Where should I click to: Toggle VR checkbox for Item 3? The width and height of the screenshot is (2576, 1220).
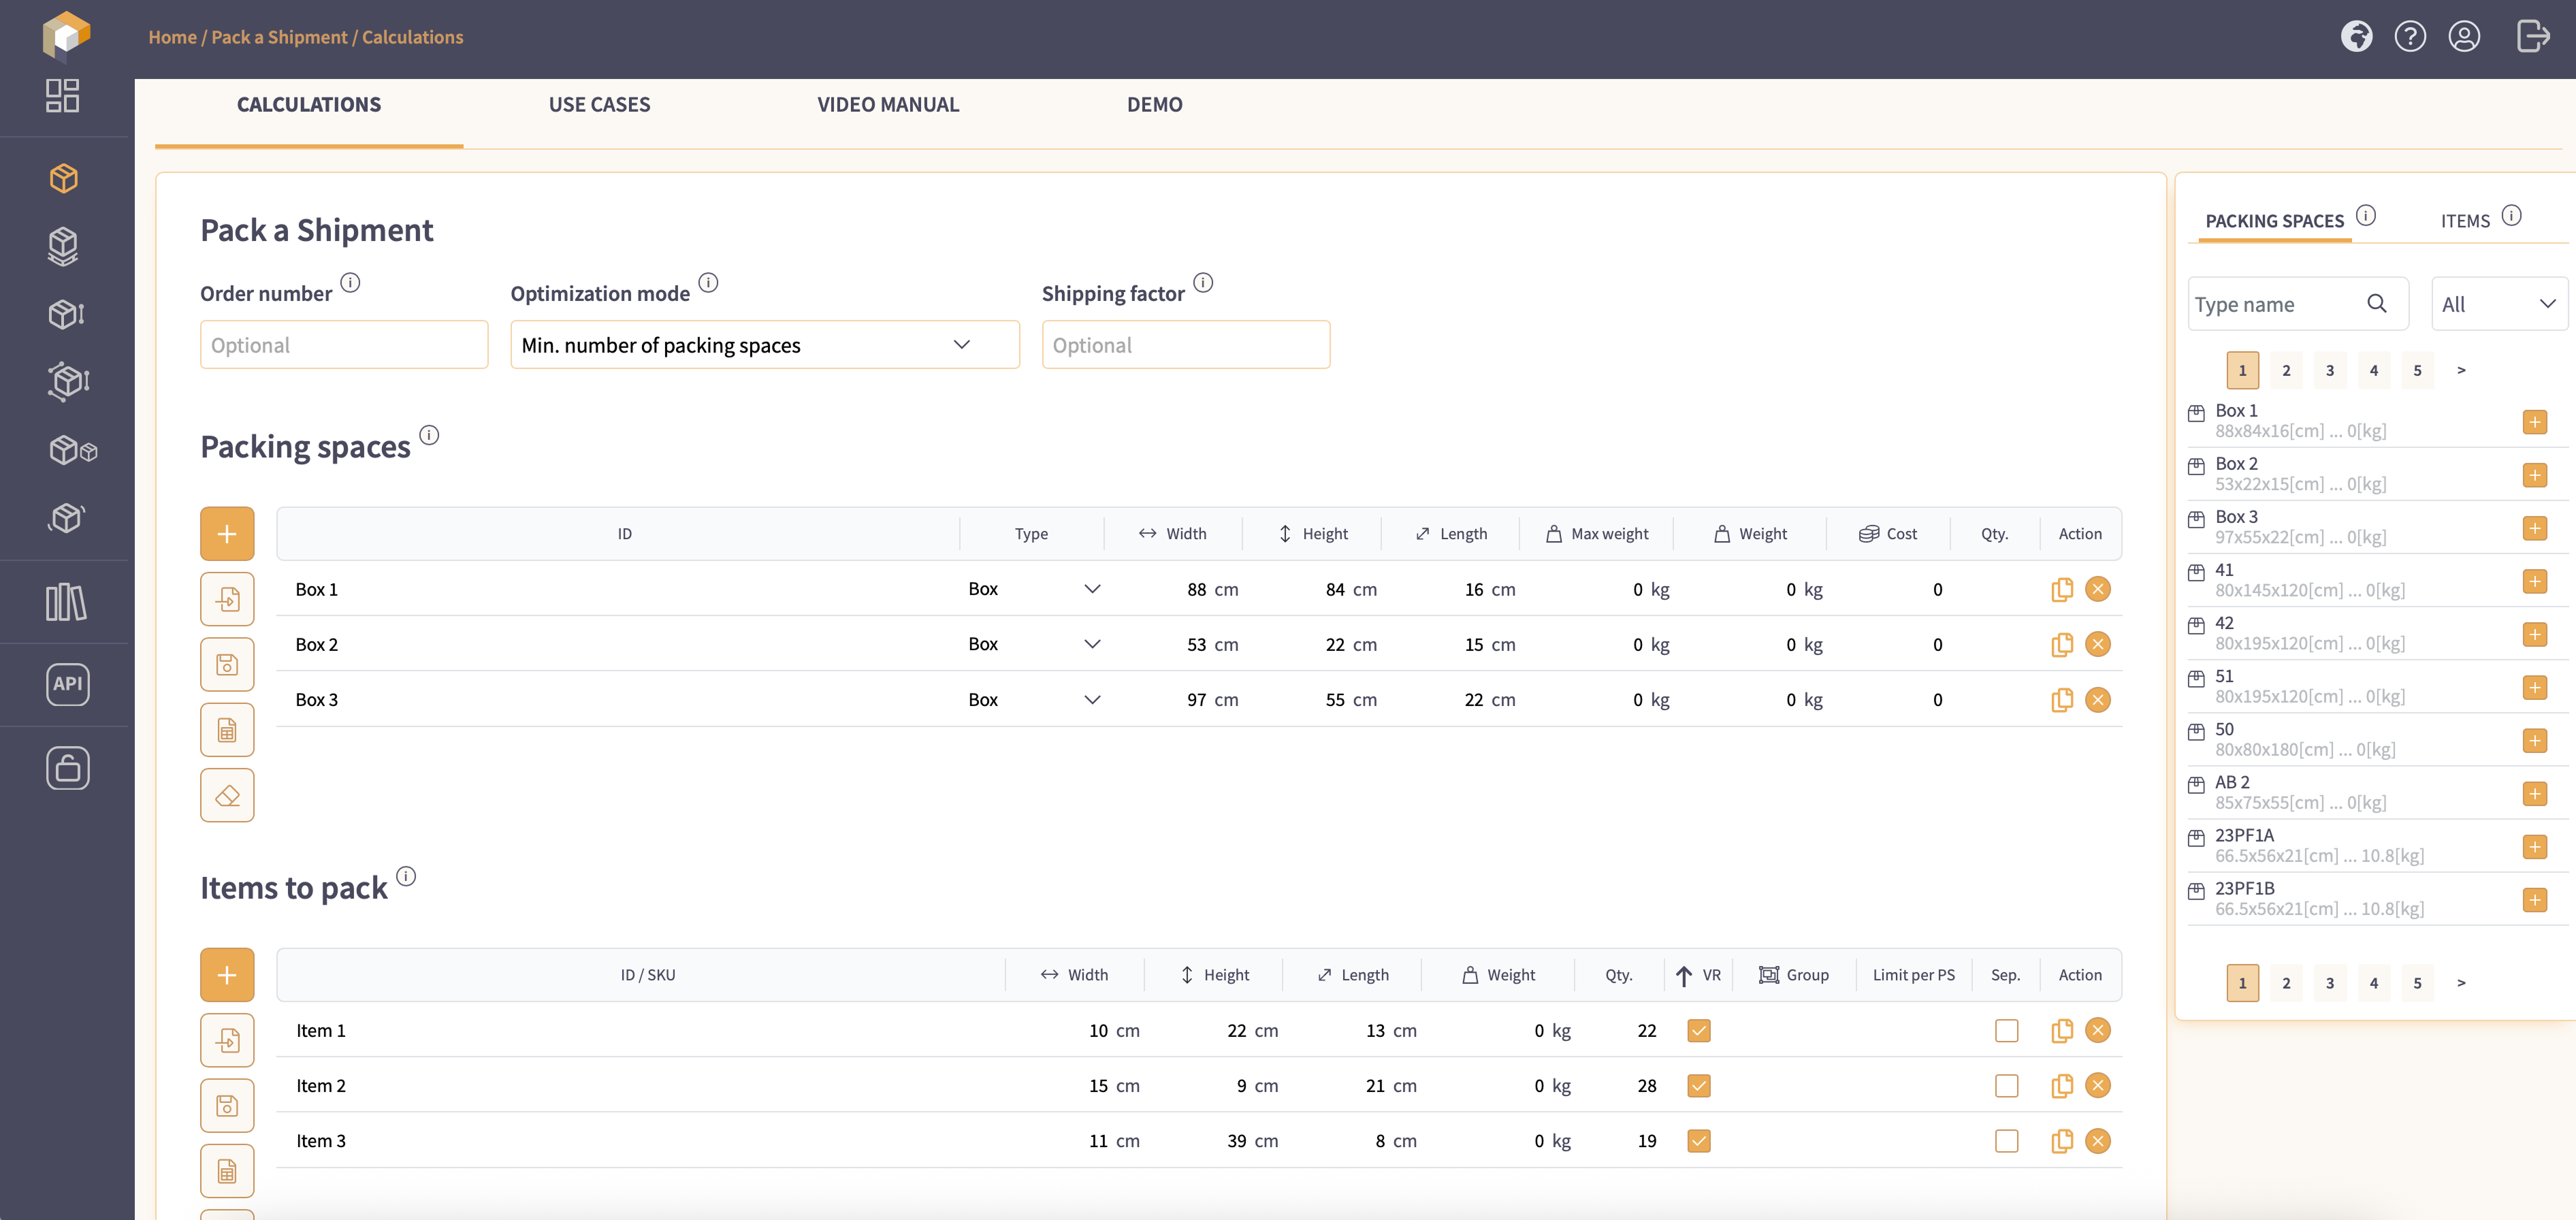point(1698,1141)
